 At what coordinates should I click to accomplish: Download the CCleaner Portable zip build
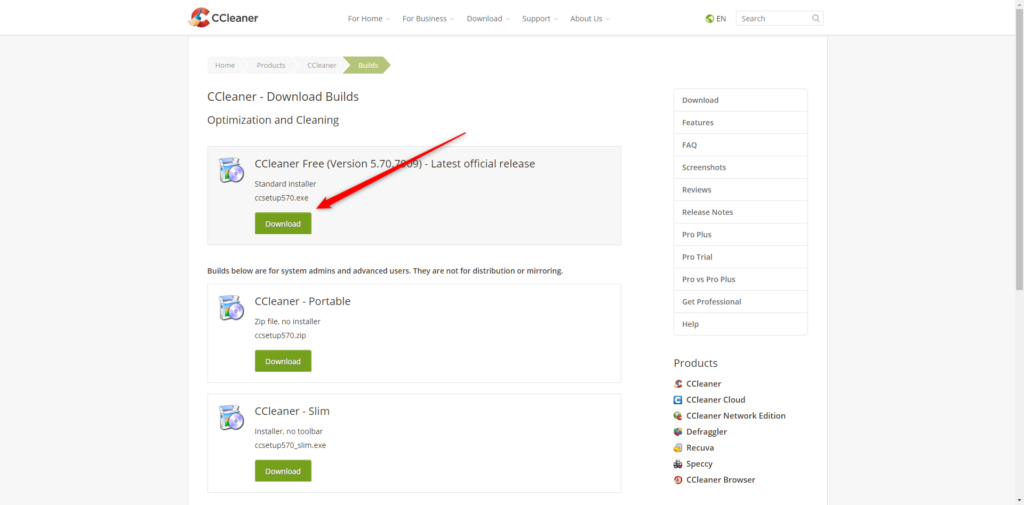click(x=283, y=361)
